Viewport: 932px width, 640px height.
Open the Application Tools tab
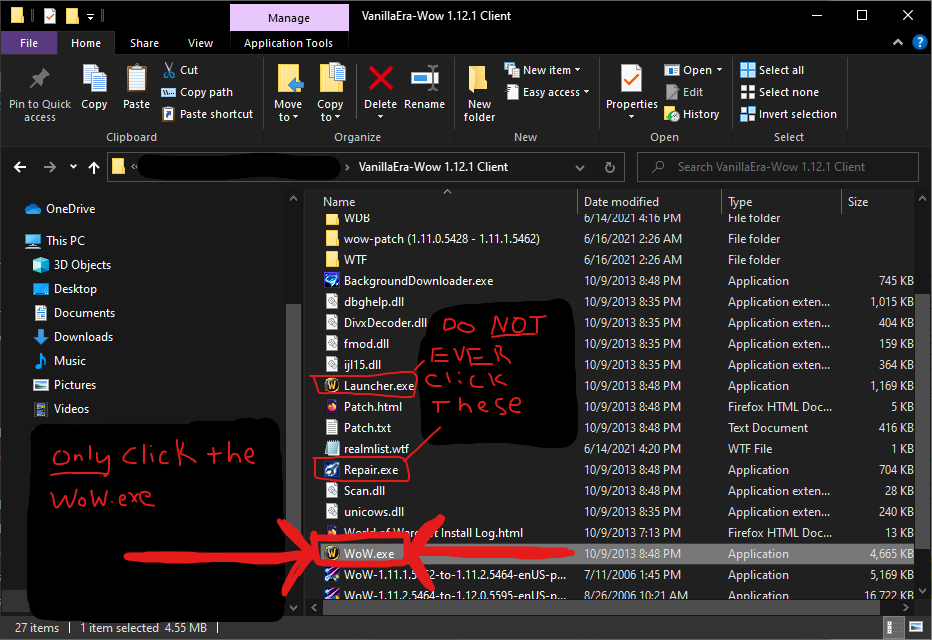pyautogui.click(x=288, y=43)
